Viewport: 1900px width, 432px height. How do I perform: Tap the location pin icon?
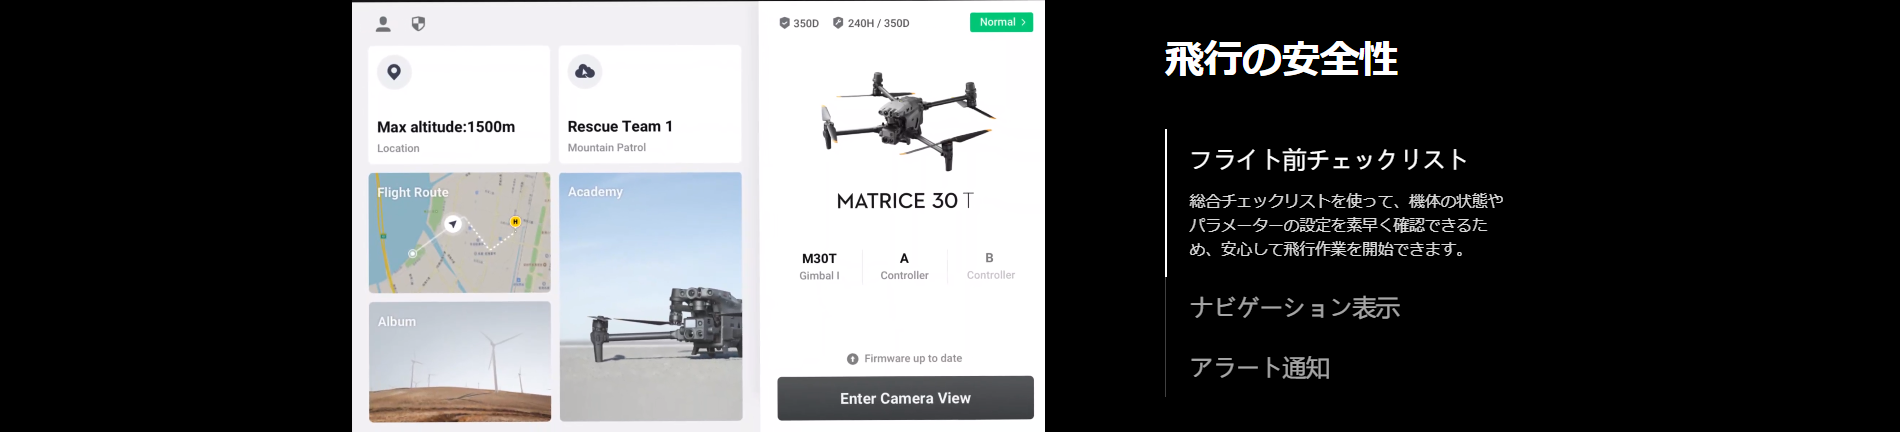click(394, 72)
